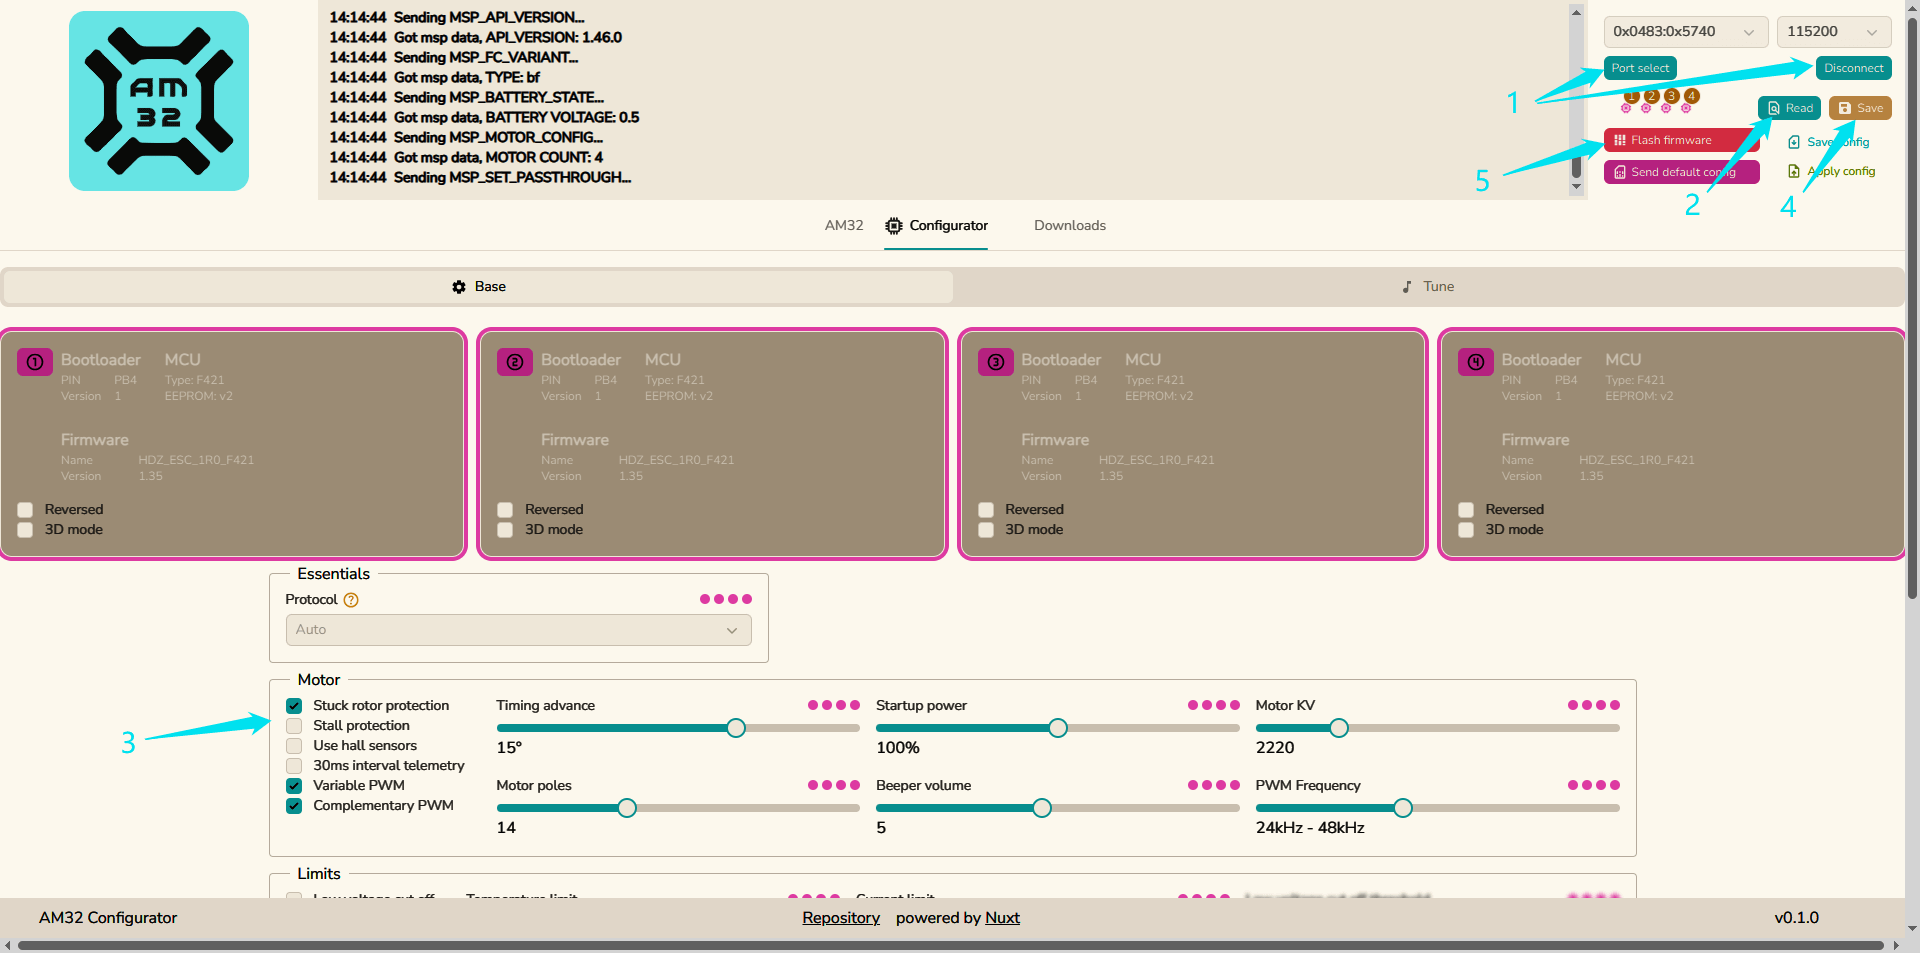Select ESC number 1 badge in first card

coord(35,362)
